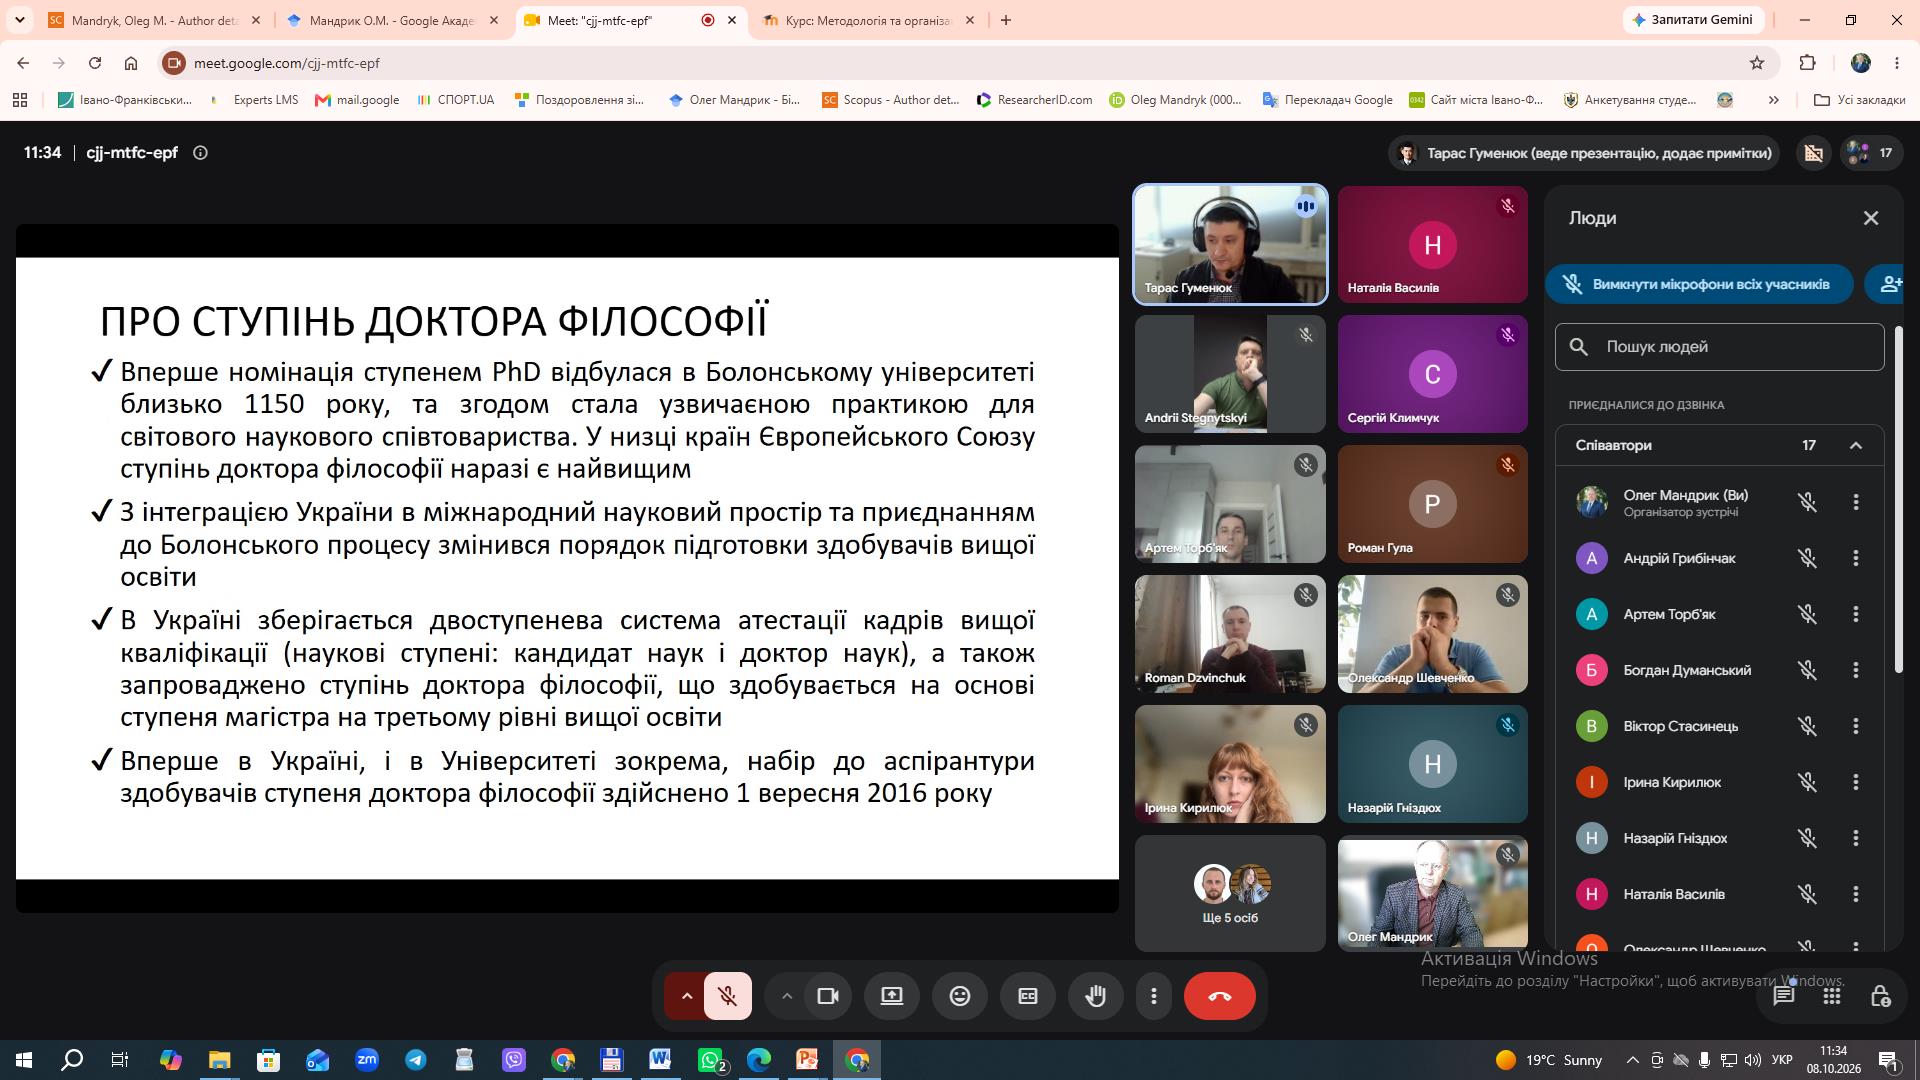The height and width of the screenshot is (1080, 1920).
Task: Open the activities grid icon
Action: [1832, 996]
